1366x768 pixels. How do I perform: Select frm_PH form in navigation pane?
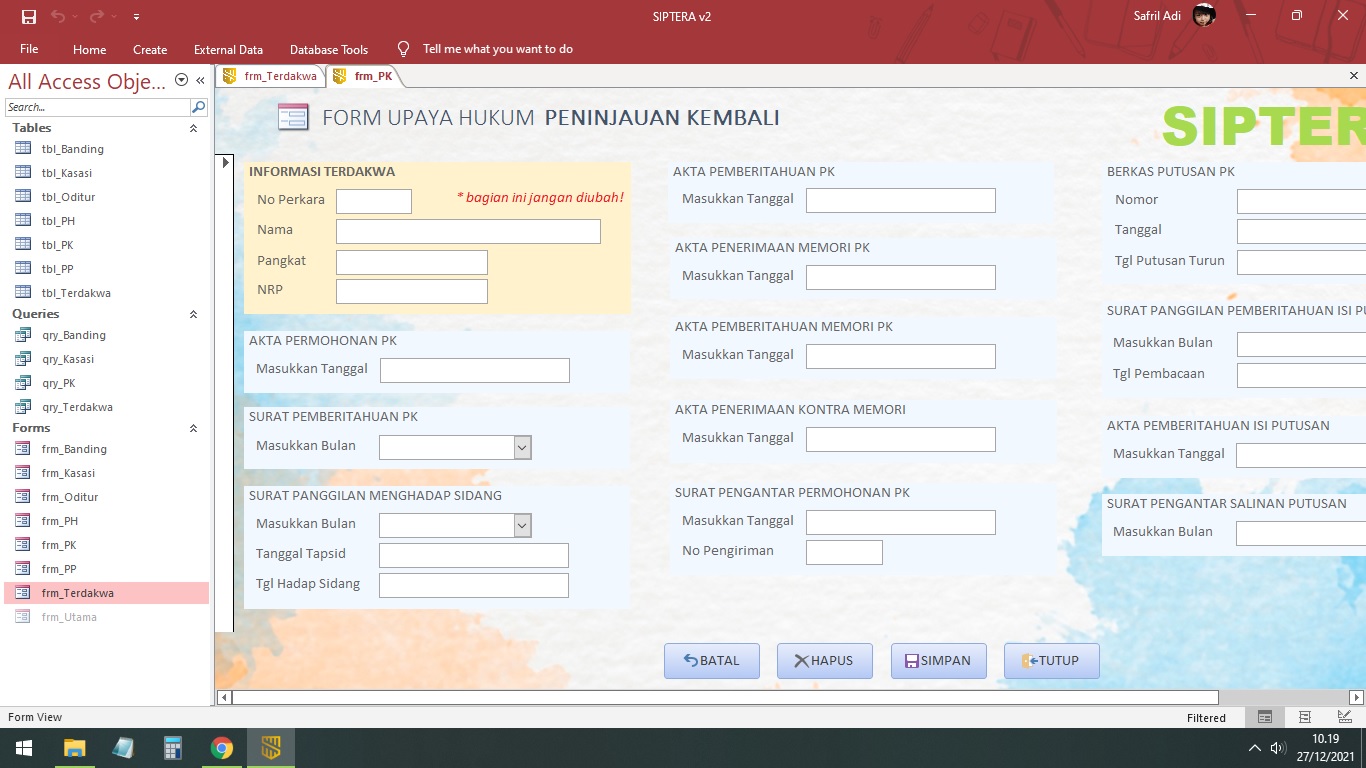(106, 521)
